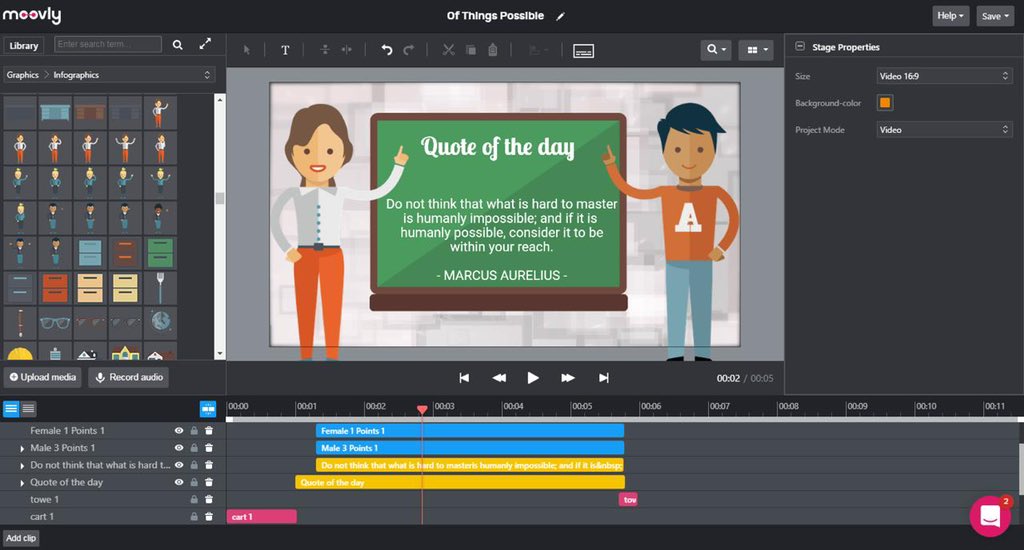
Task: Click the undo arrow icon
Action: click(x=387, y=50)
